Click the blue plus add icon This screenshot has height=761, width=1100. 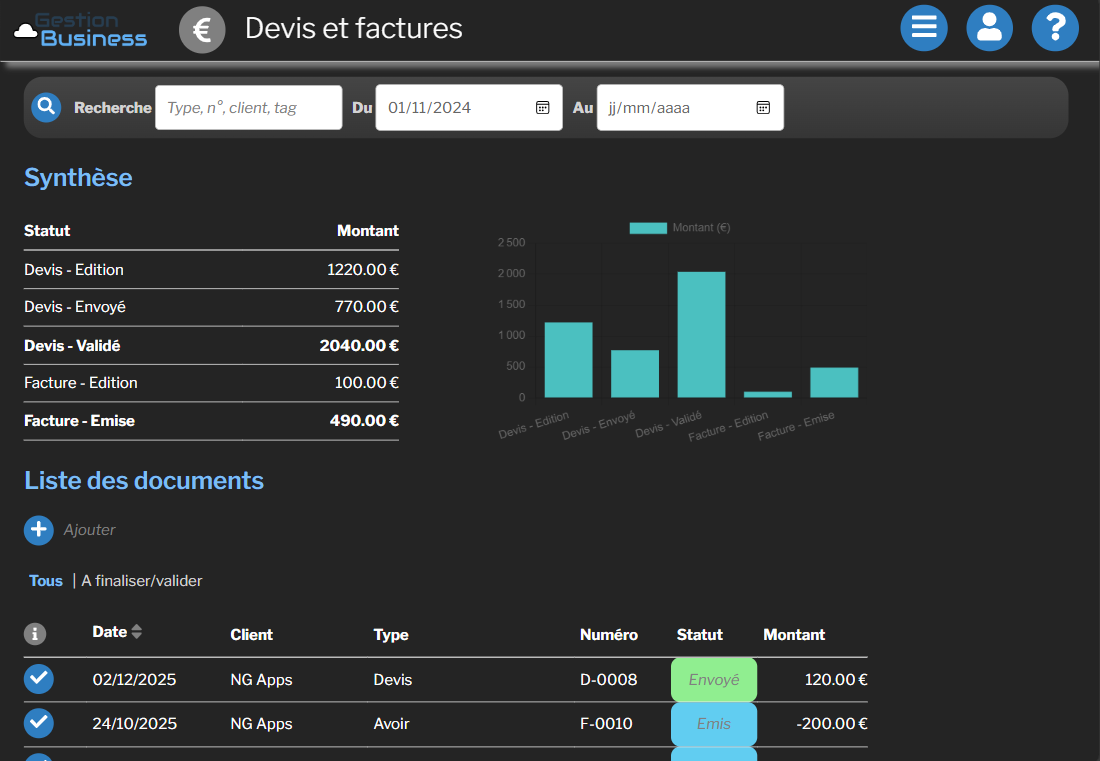[38, 530]
